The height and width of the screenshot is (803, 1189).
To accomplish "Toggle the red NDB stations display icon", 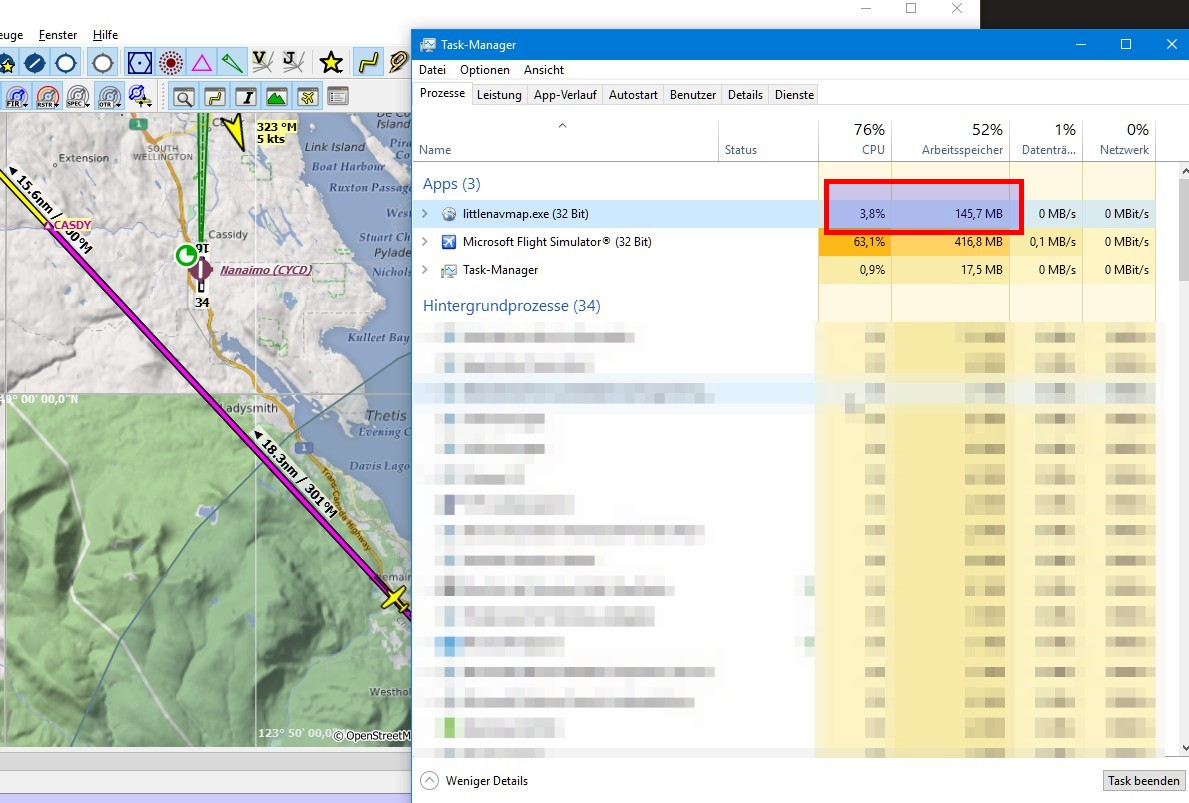I will pyautogui.click(x=170, y=62).
